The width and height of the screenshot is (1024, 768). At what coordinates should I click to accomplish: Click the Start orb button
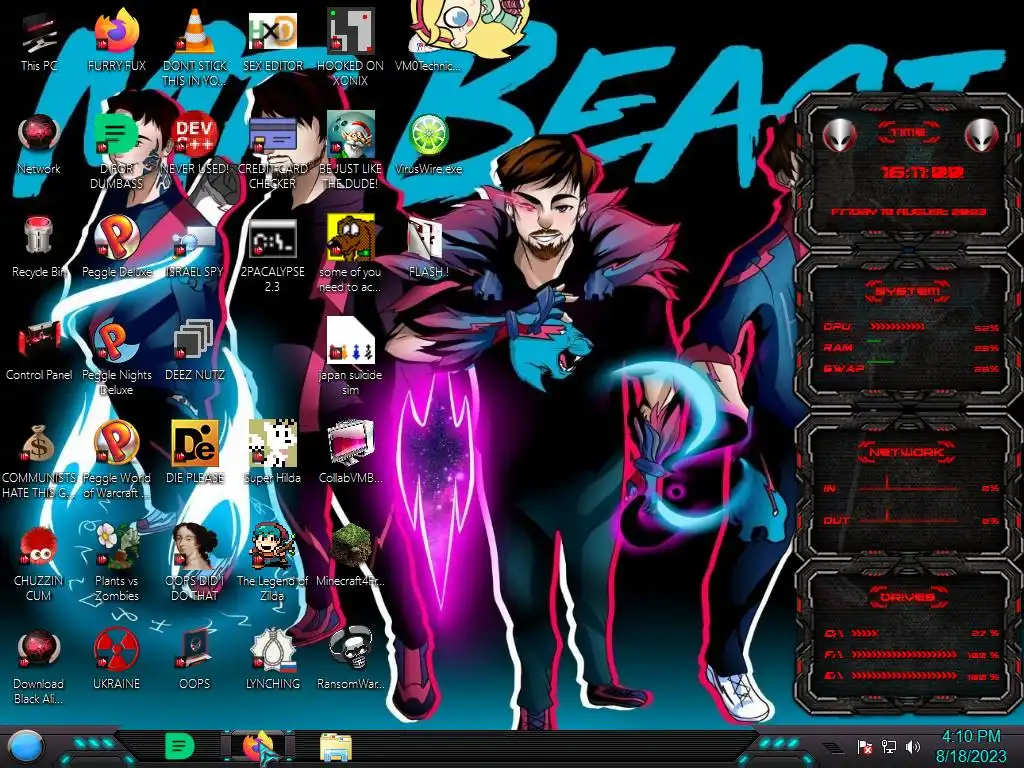[x=25, y=748]
